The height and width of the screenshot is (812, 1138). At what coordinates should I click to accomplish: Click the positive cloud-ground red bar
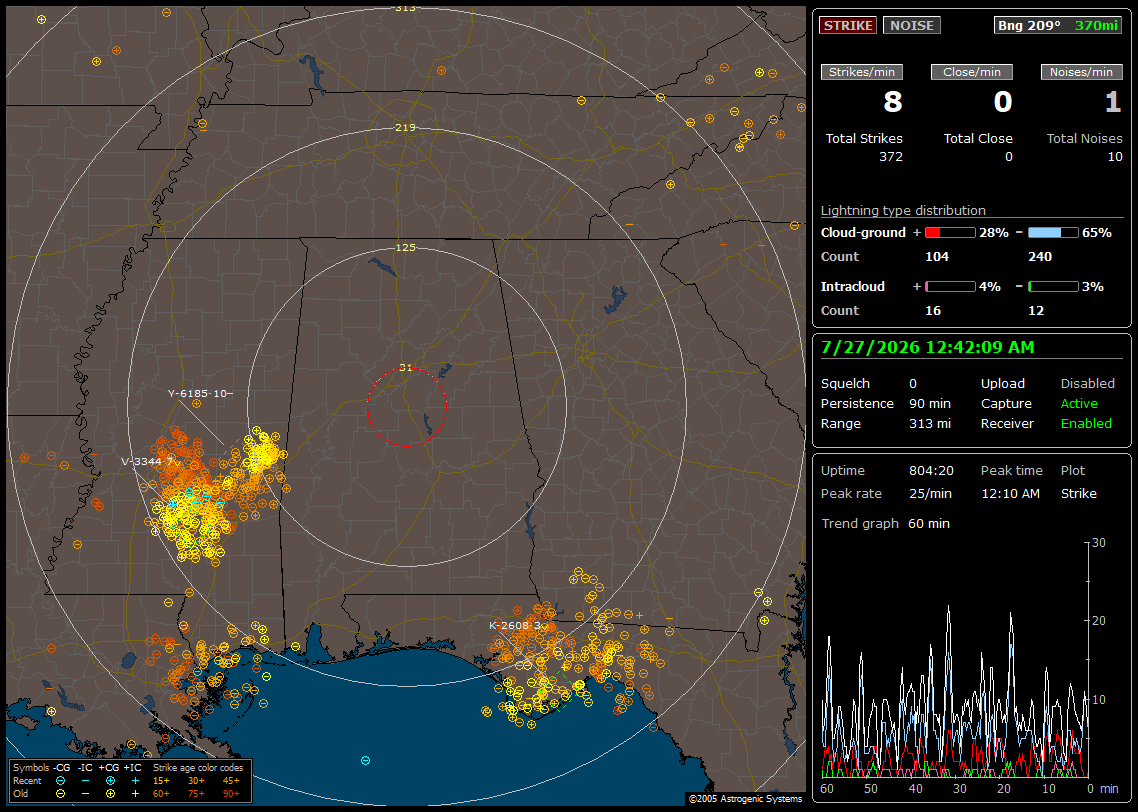(x=950, y=233)
